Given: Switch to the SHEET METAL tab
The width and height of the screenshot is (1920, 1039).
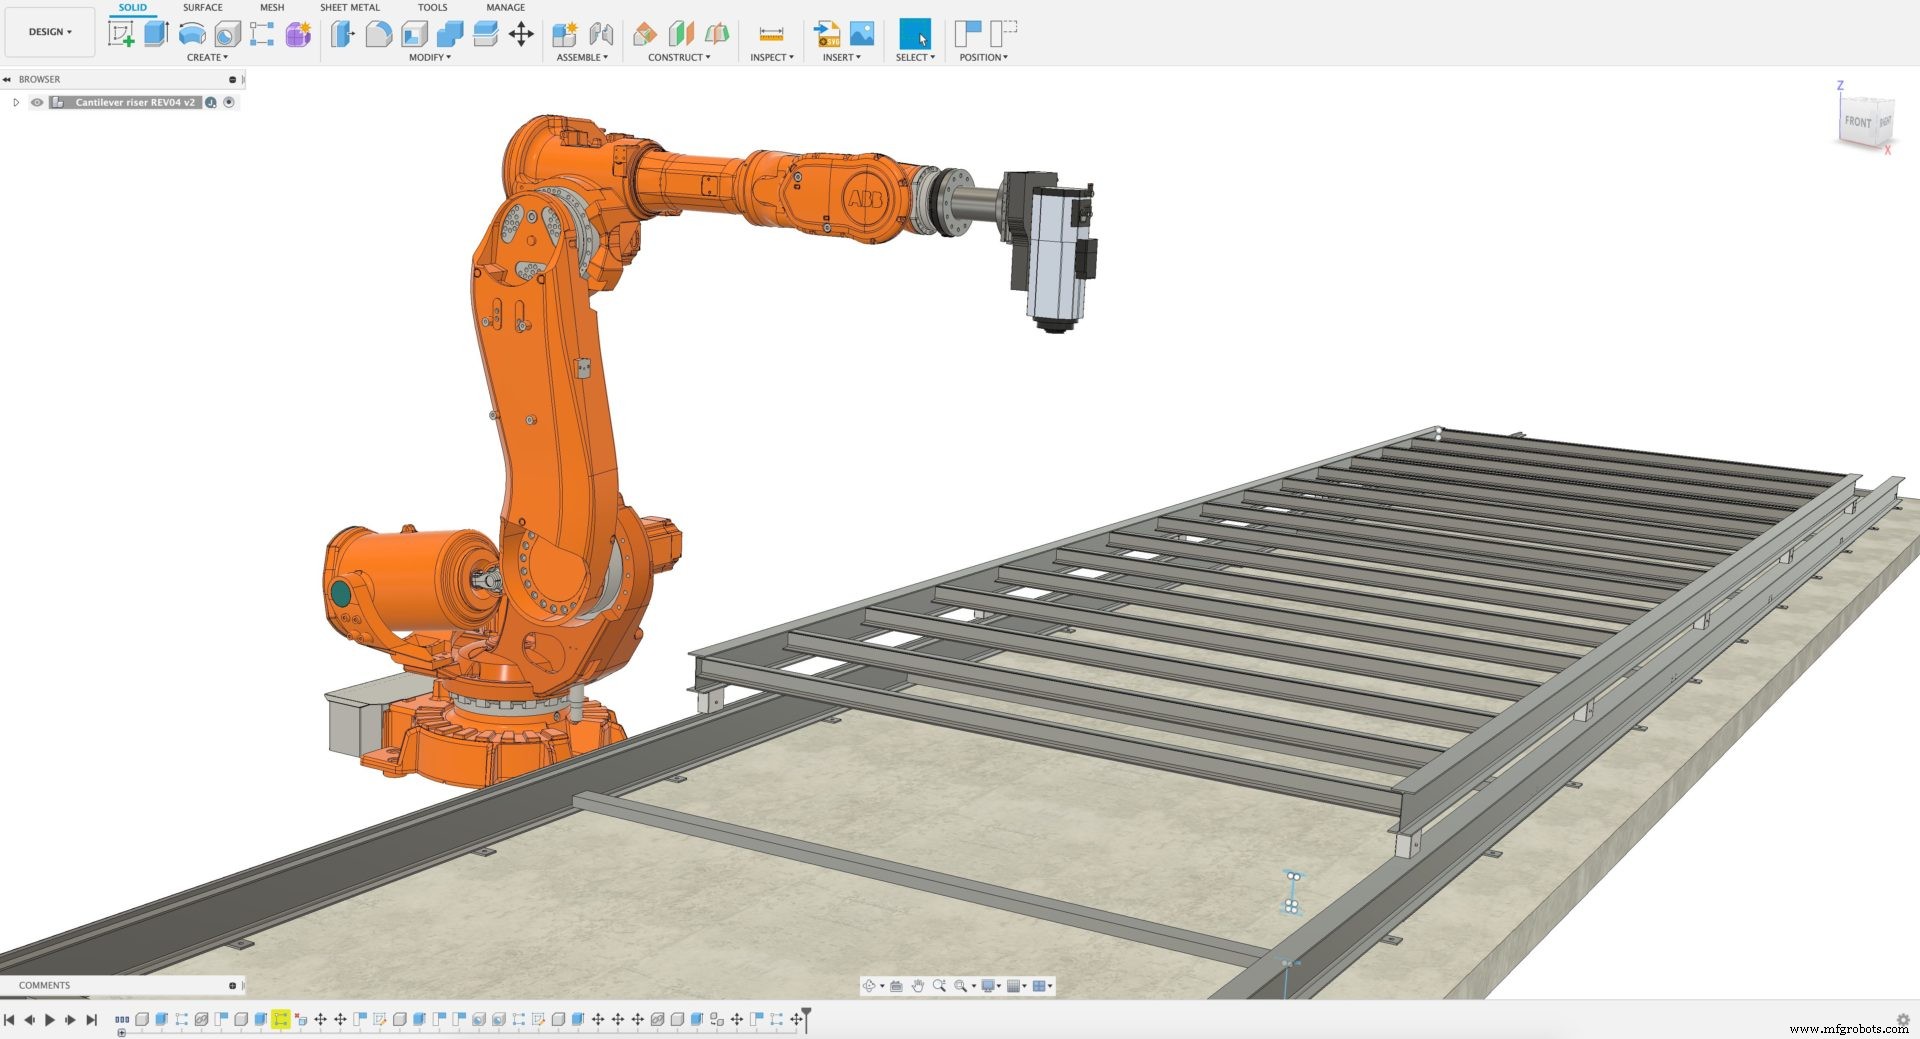Looking at the screenshot, I should (349, 7).
